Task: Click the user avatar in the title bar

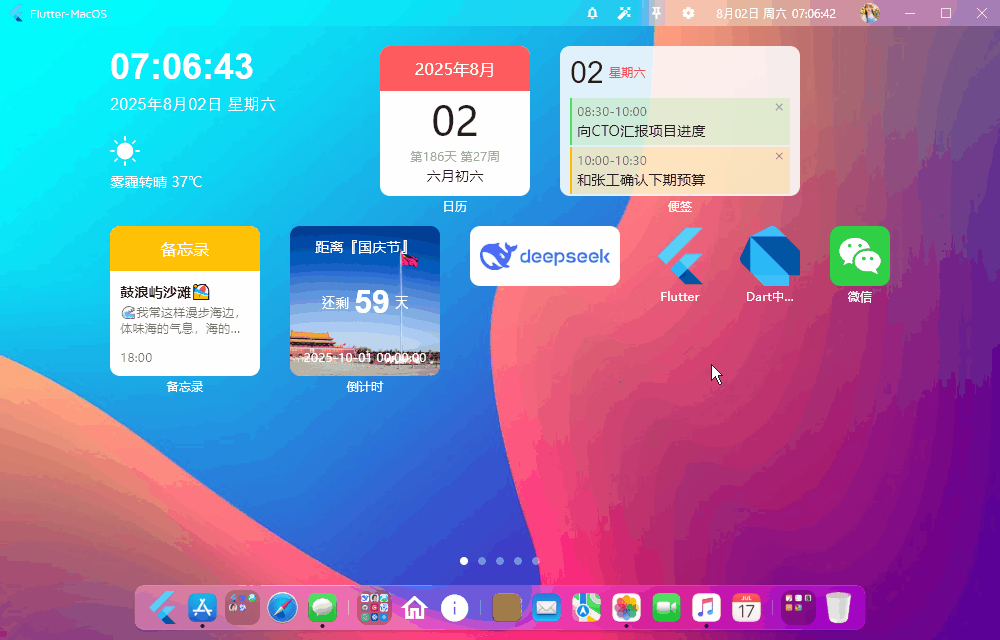Action: click(x=869, y=13)
